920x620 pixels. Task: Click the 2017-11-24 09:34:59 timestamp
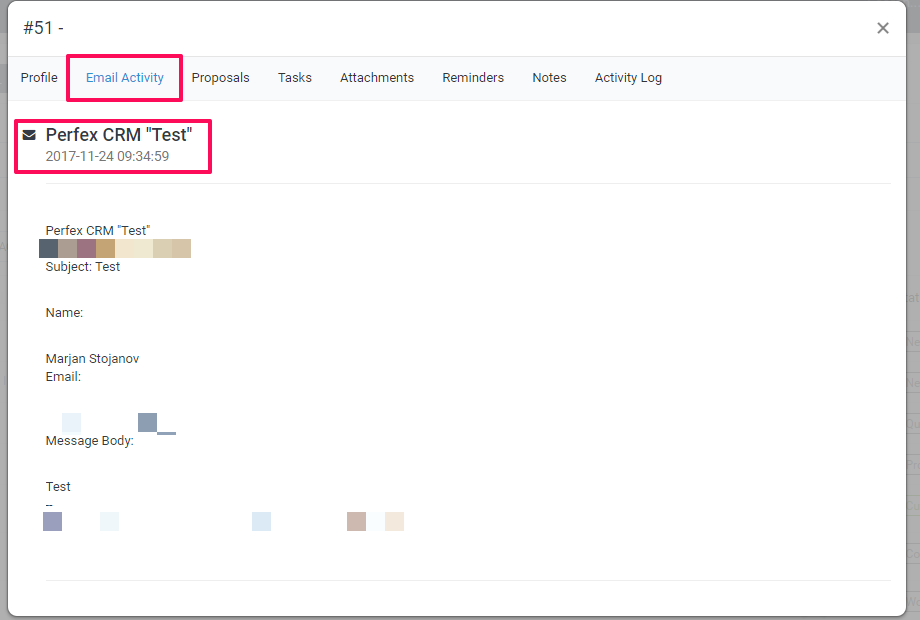(x=107, y=157)
